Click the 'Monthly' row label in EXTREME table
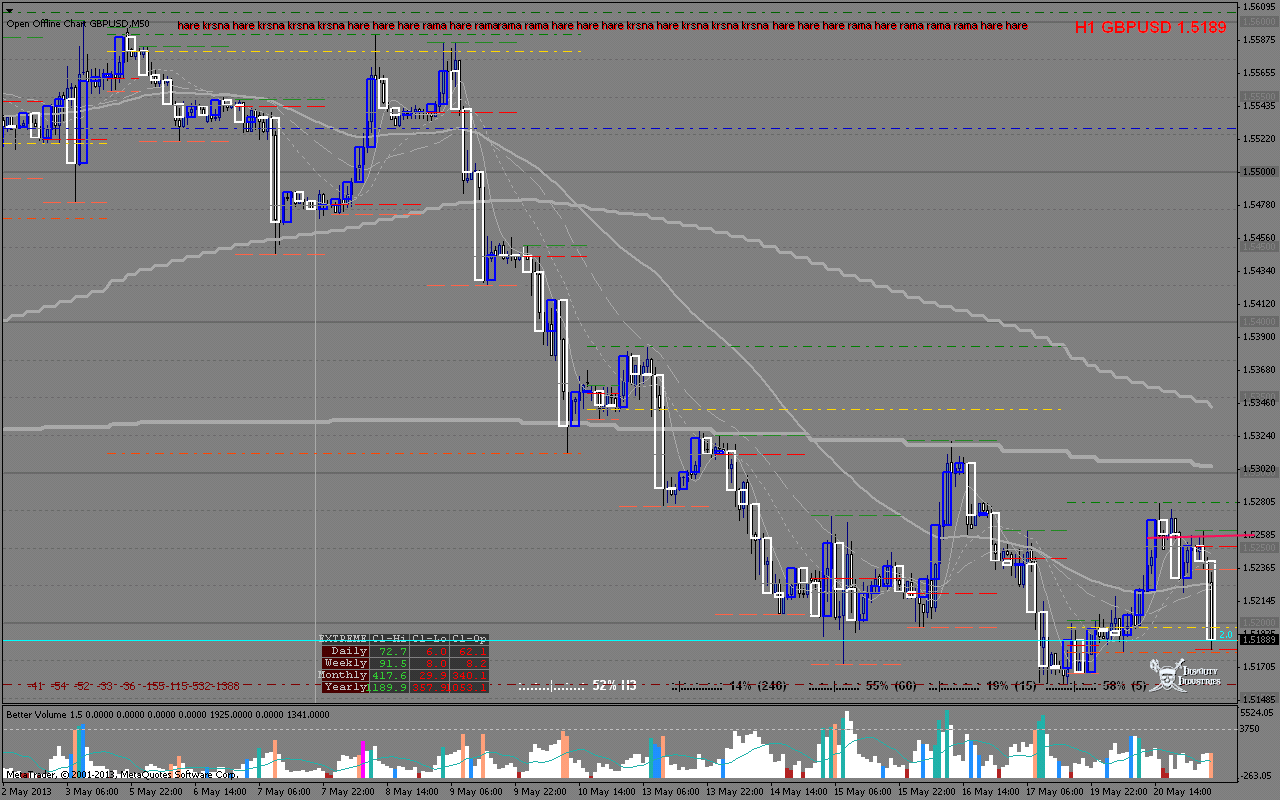The image size is (1280, 800). click(343, 675)
